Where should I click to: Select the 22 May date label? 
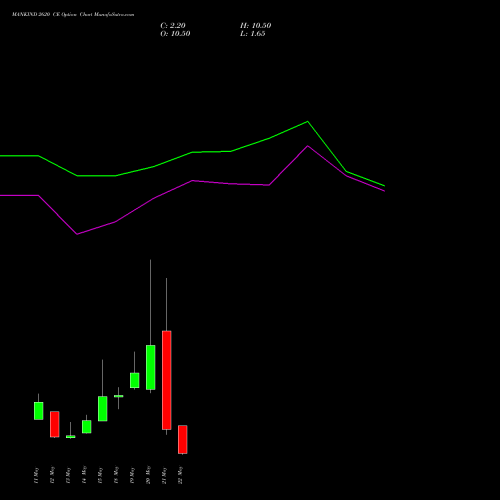[180, 475]
